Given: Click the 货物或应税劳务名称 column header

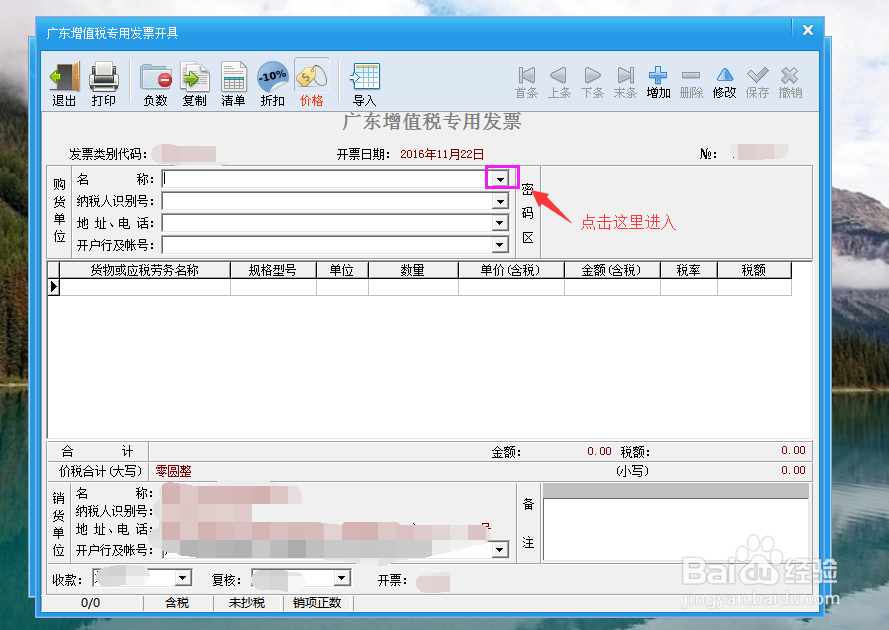Looking at the screenshot, I should click(x=145, y=270).
